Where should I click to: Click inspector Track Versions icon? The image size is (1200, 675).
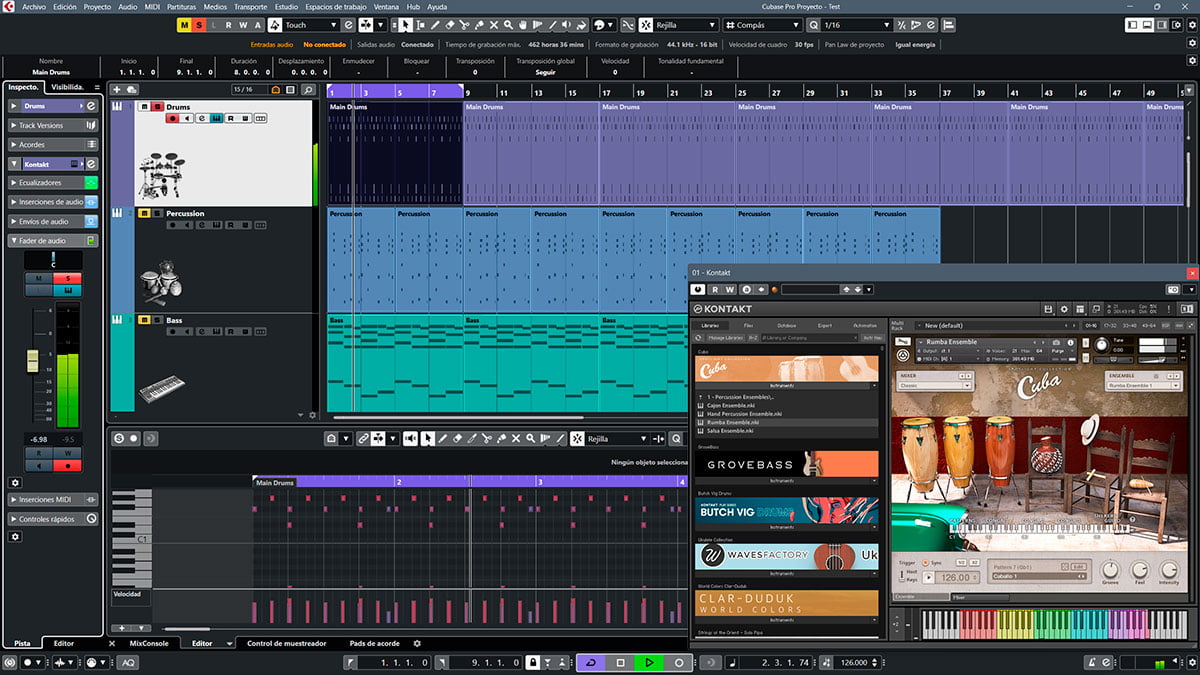coord(91,125)
